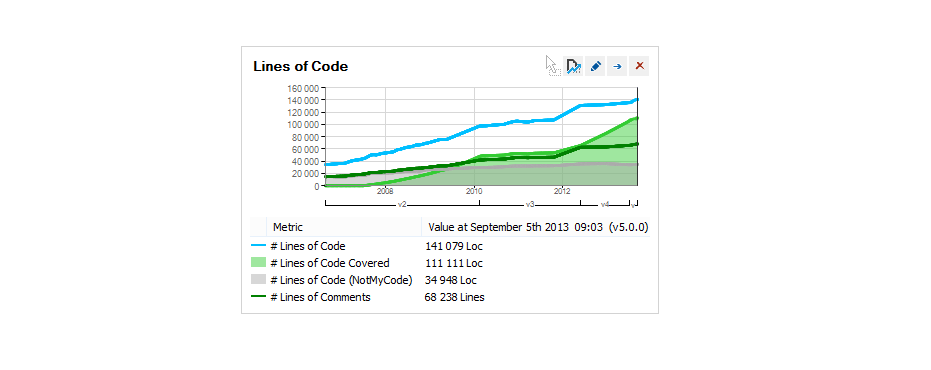Select the '# Lines of Code Covered' row
Screen dimensions: 931x370
[x=450, y=263]
